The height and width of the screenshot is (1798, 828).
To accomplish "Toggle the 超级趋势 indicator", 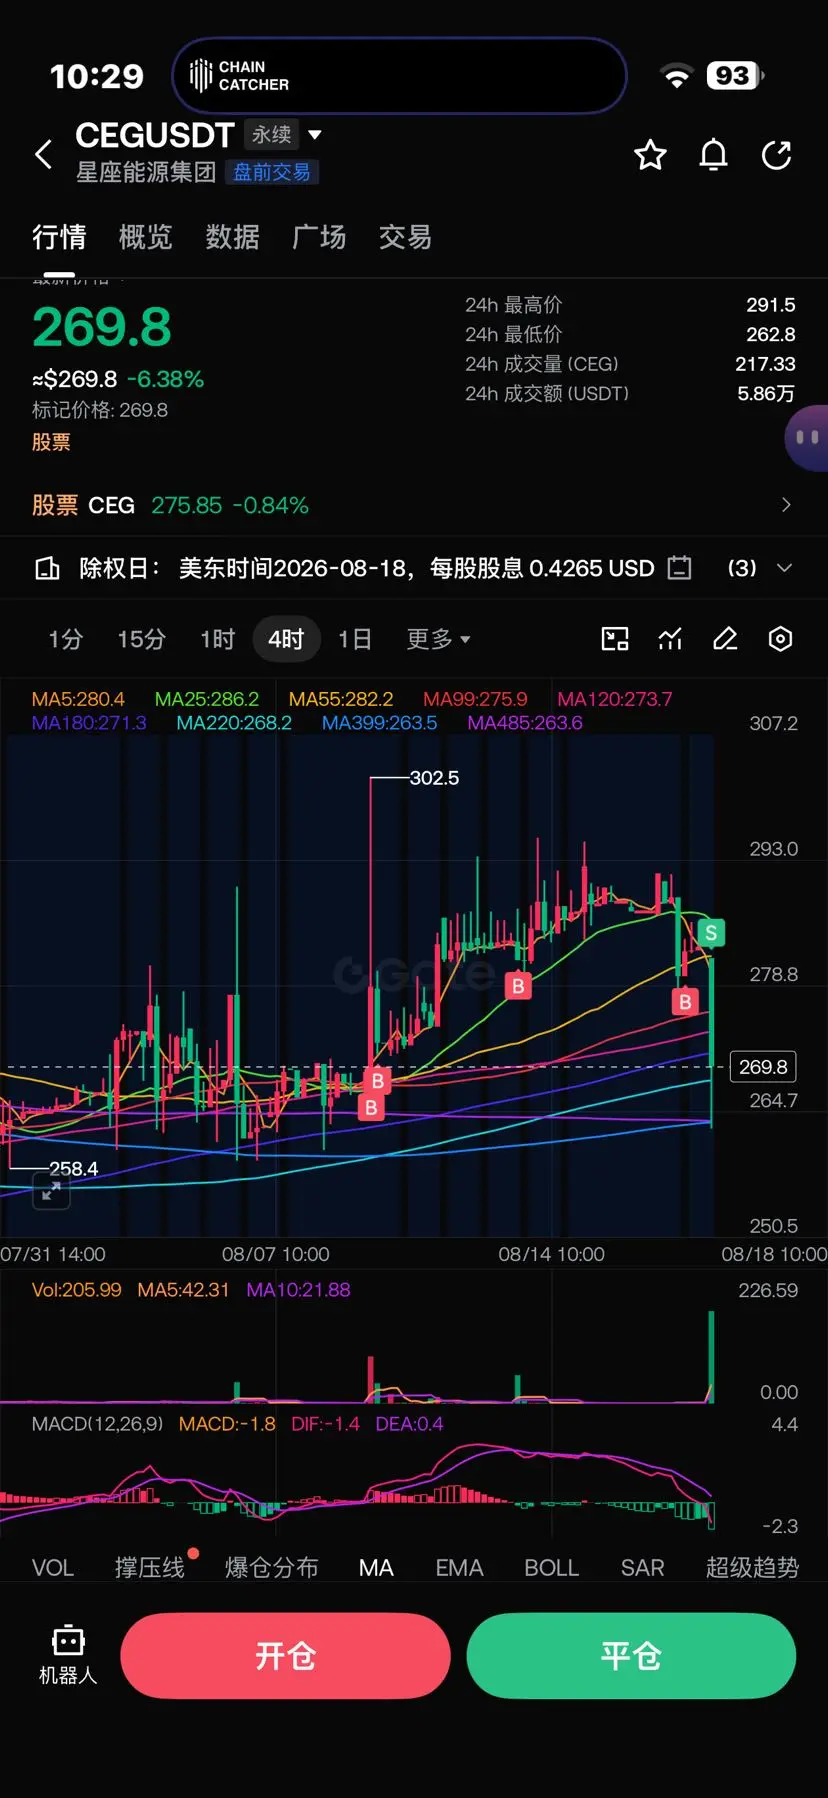I will point(752,1567).
